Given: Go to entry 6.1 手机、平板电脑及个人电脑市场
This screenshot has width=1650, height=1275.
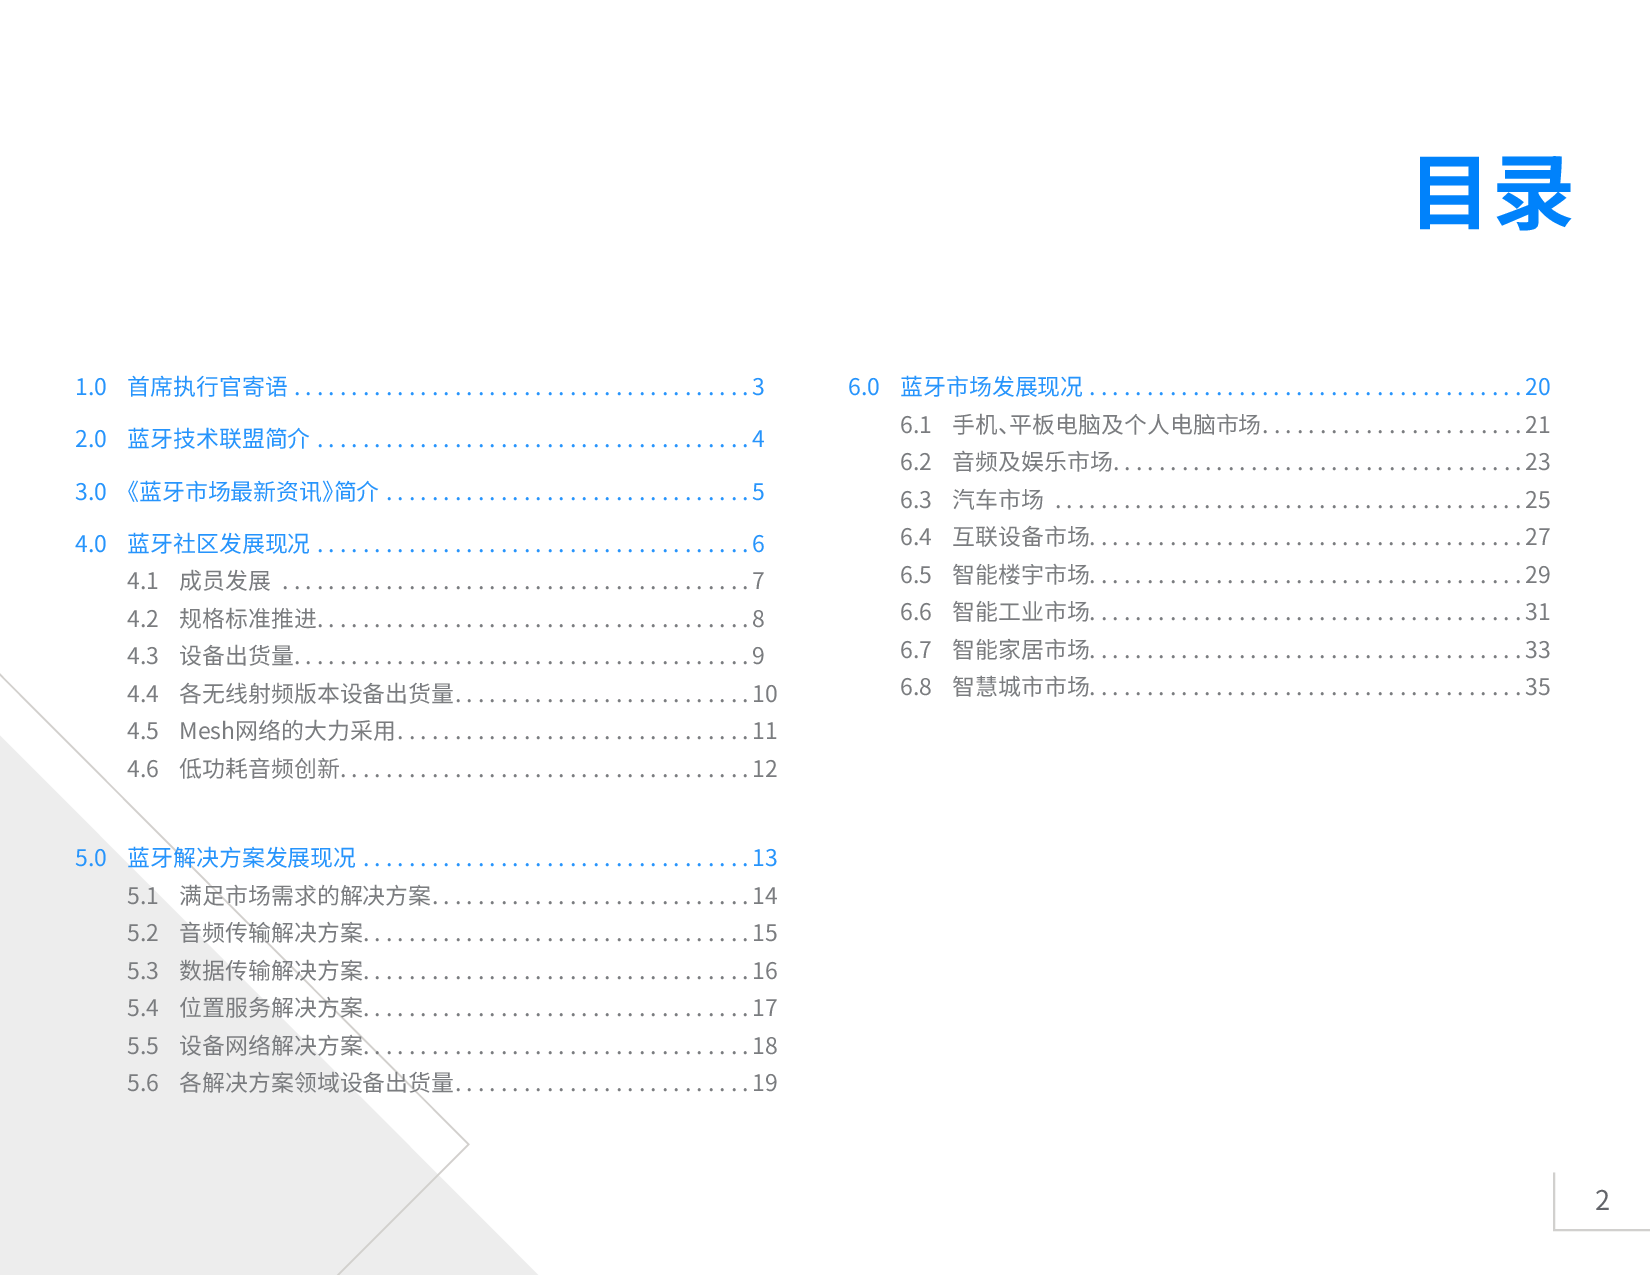Looking at the screenshot, I should (1225, 425).
